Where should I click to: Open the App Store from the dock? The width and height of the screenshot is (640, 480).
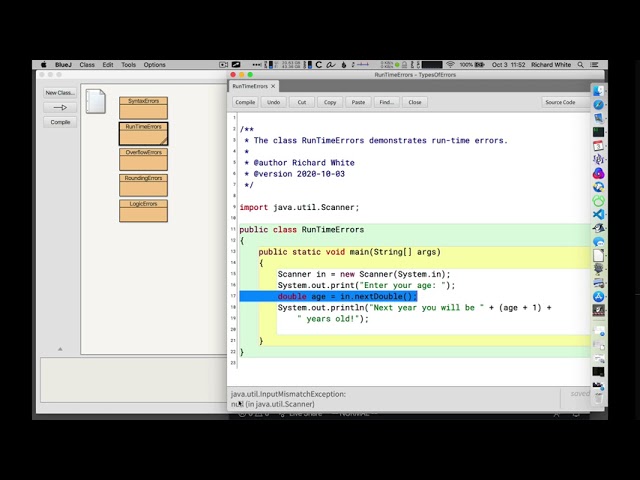(598, 297)
